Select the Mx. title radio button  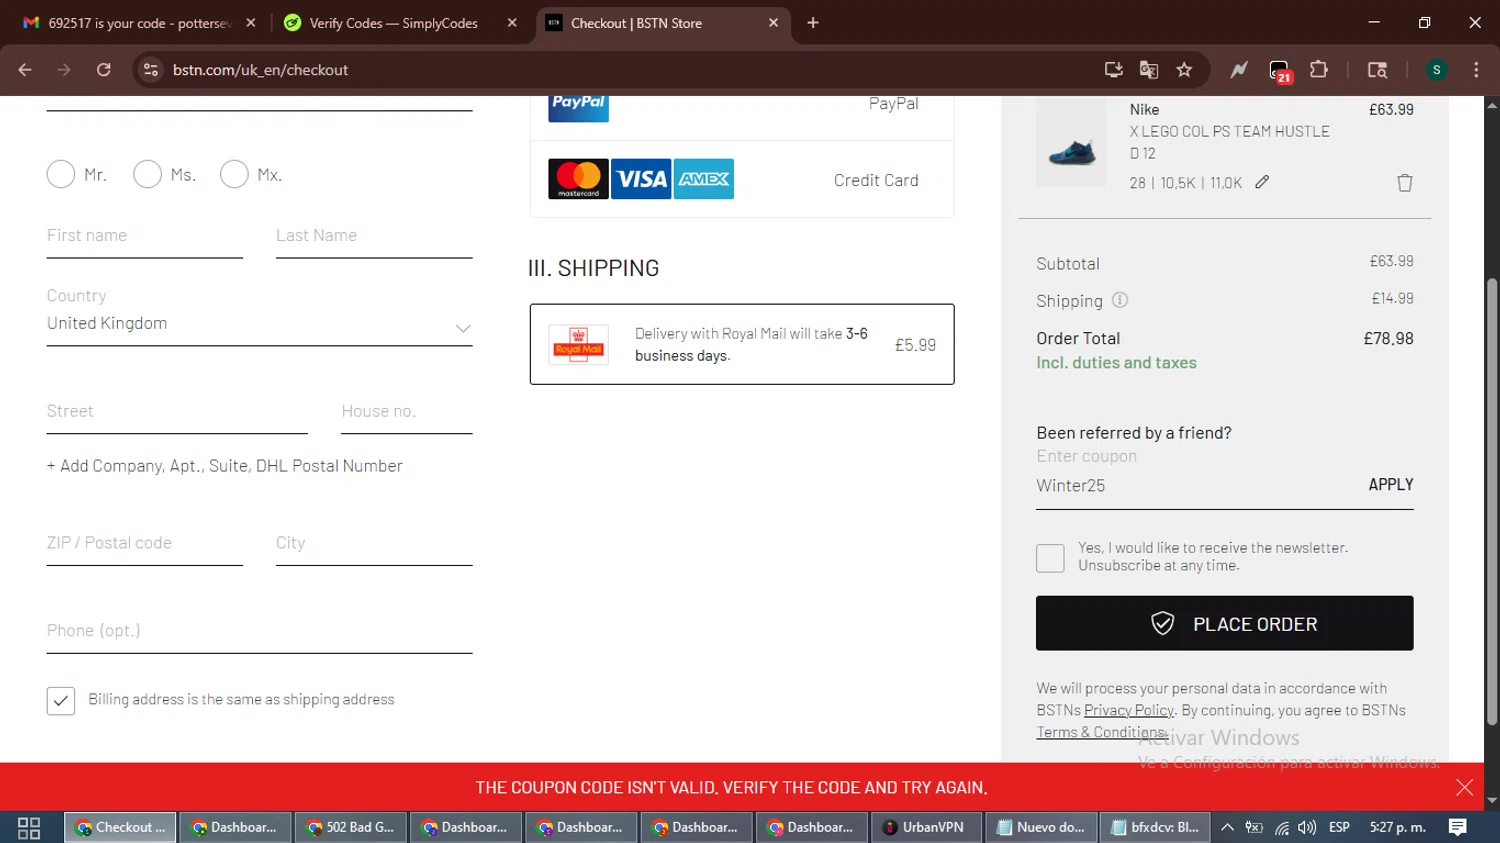click(x=234, y=174)
